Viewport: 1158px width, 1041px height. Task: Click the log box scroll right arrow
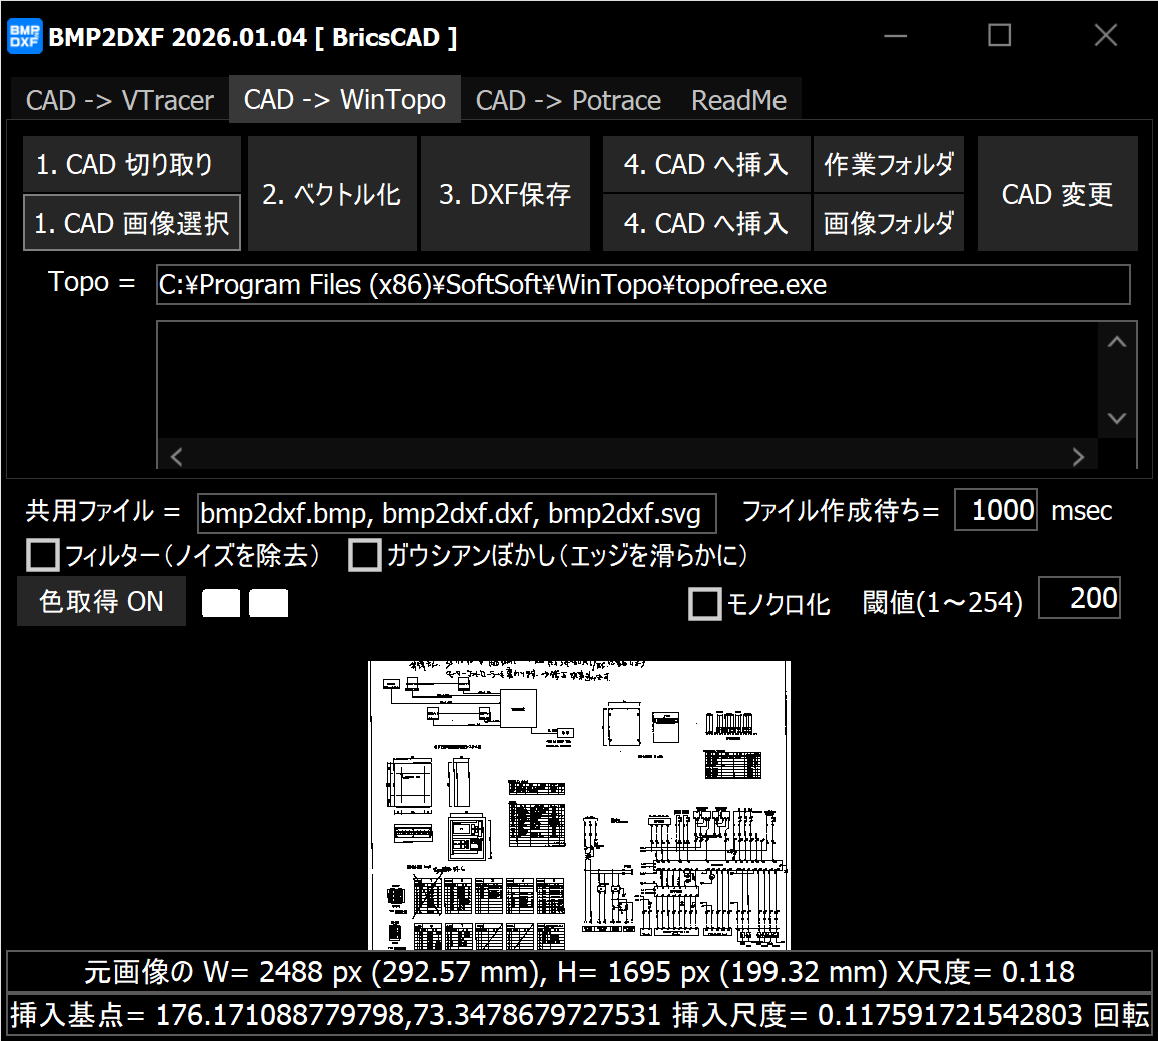point(1078,457)
